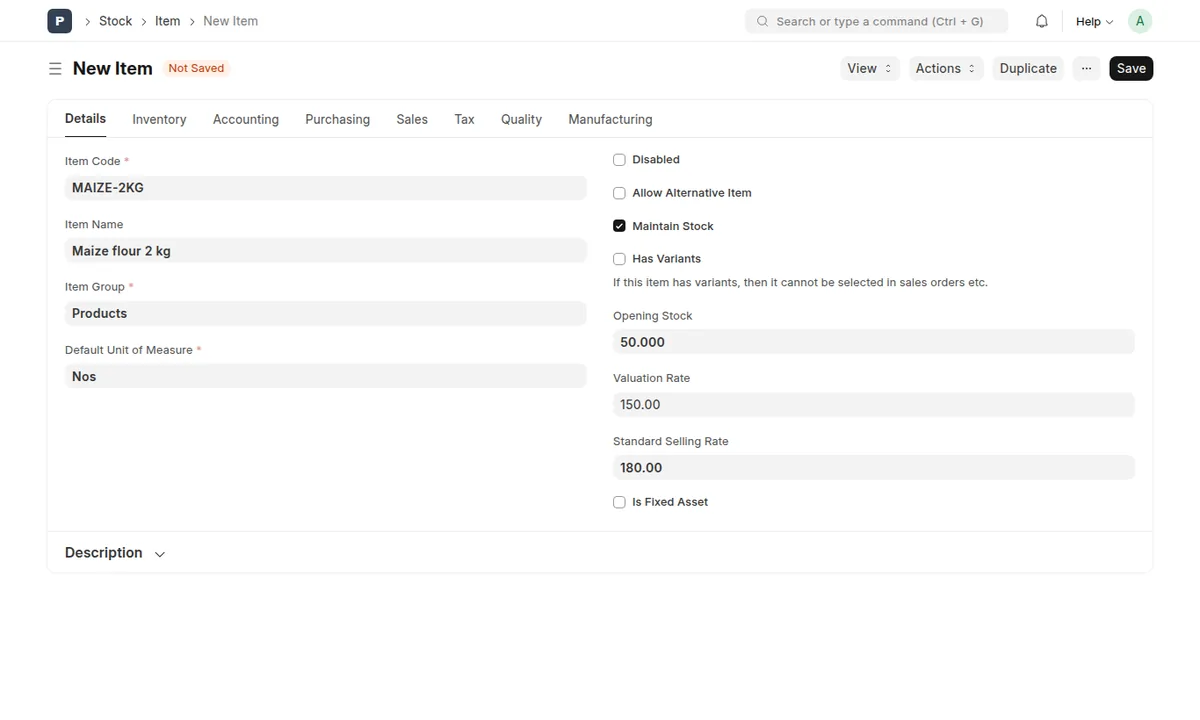
Task: Open the Item Group Products field
Action: coord(325,313)
